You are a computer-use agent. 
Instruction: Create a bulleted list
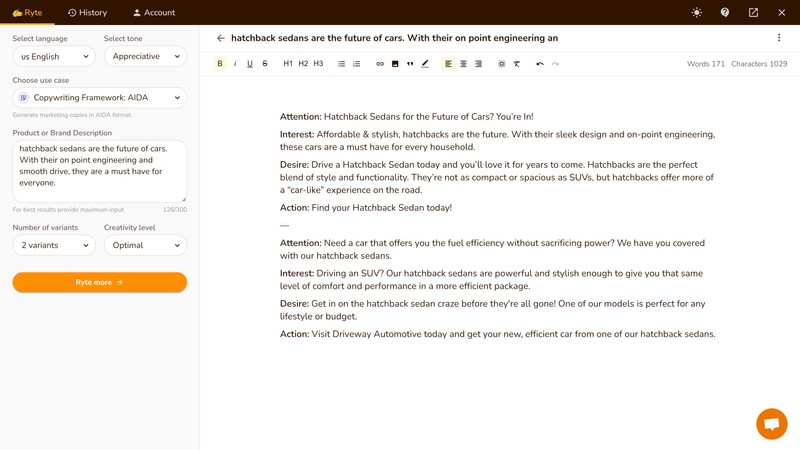tap(342, 64)
